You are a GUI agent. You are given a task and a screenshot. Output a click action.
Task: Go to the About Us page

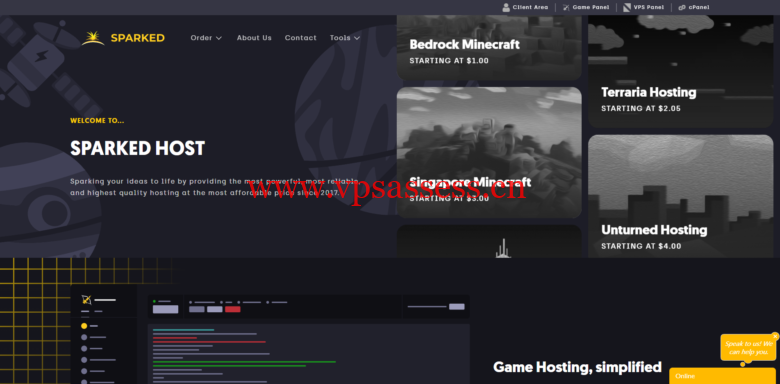point(254,38)
